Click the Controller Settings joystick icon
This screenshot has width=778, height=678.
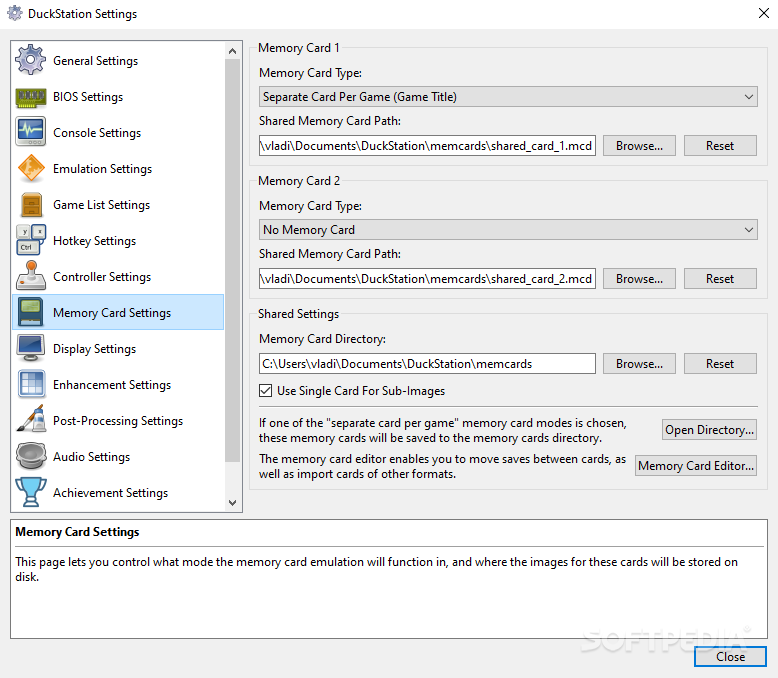coord(31,276)
